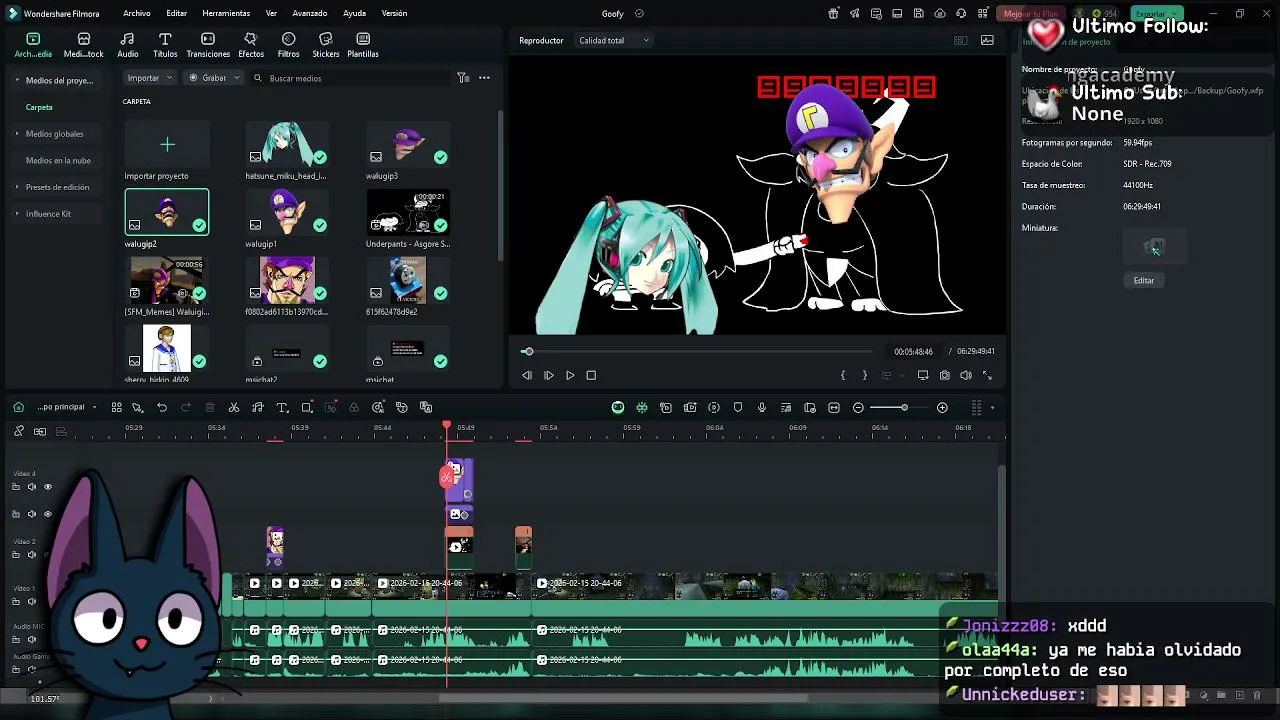The width and height of the screenshot is (1280, 720).
Task: Toggle the eye on the track below Video 4
Action: click(47, 514)
